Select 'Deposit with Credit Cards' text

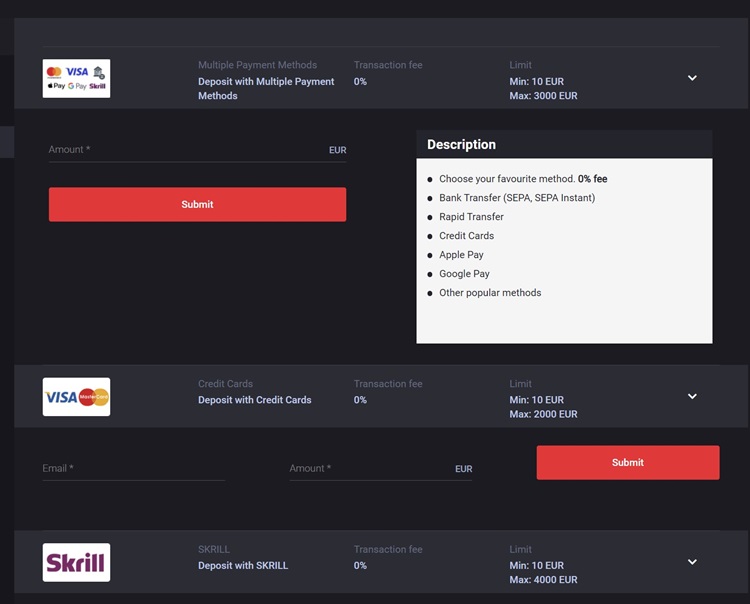click(x=254, y=400)
